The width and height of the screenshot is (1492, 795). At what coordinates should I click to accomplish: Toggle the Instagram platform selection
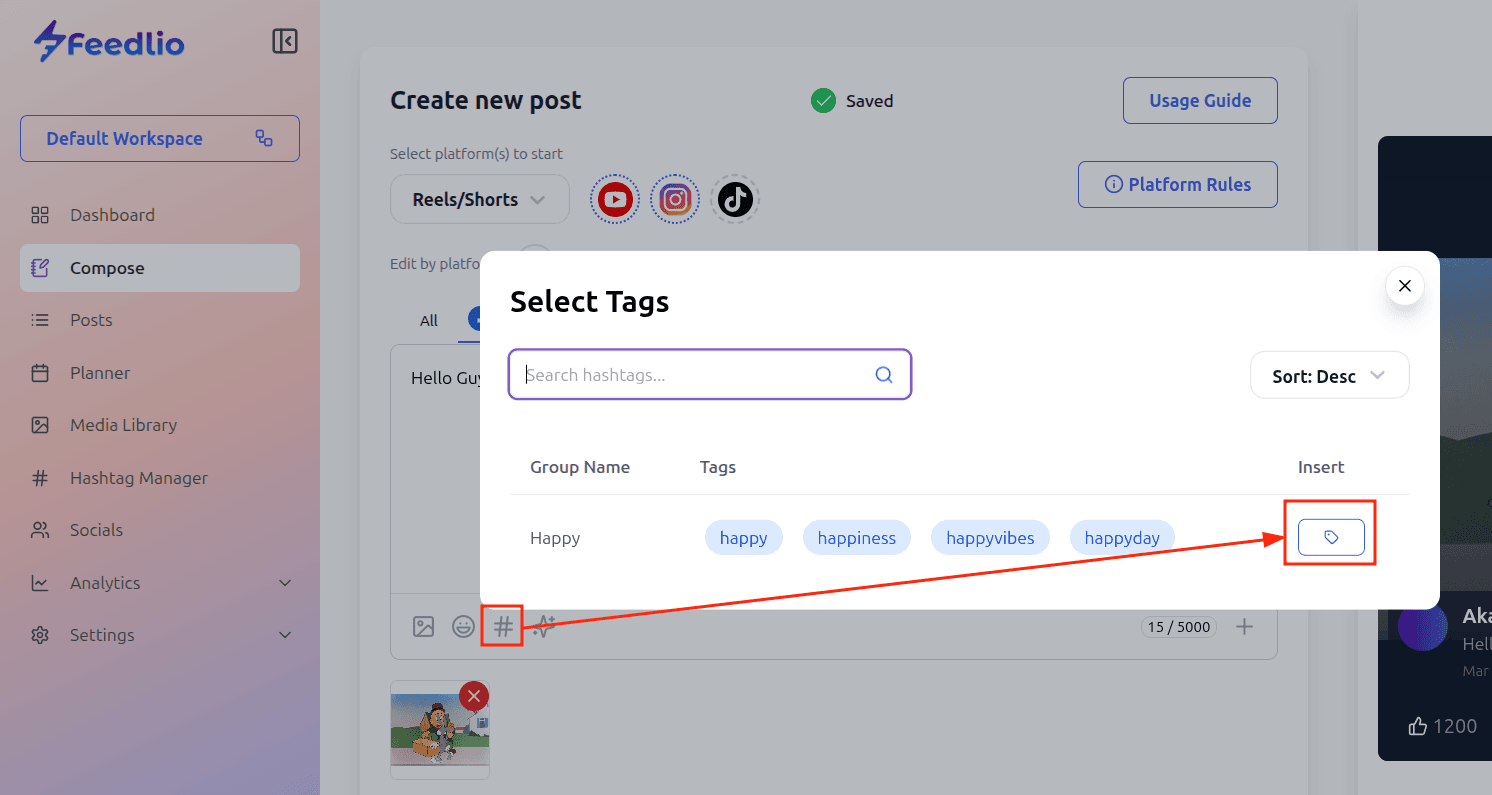click(675, 200)
